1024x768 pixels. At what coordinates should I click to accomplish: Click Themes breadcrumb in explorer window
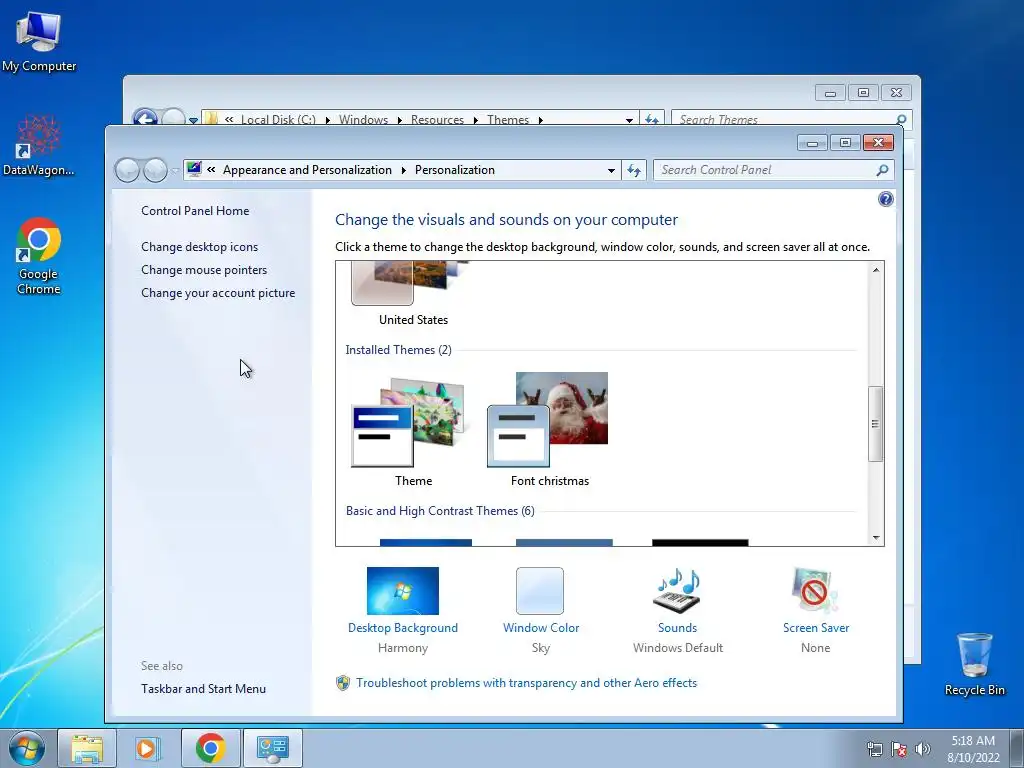coord(507,120)
